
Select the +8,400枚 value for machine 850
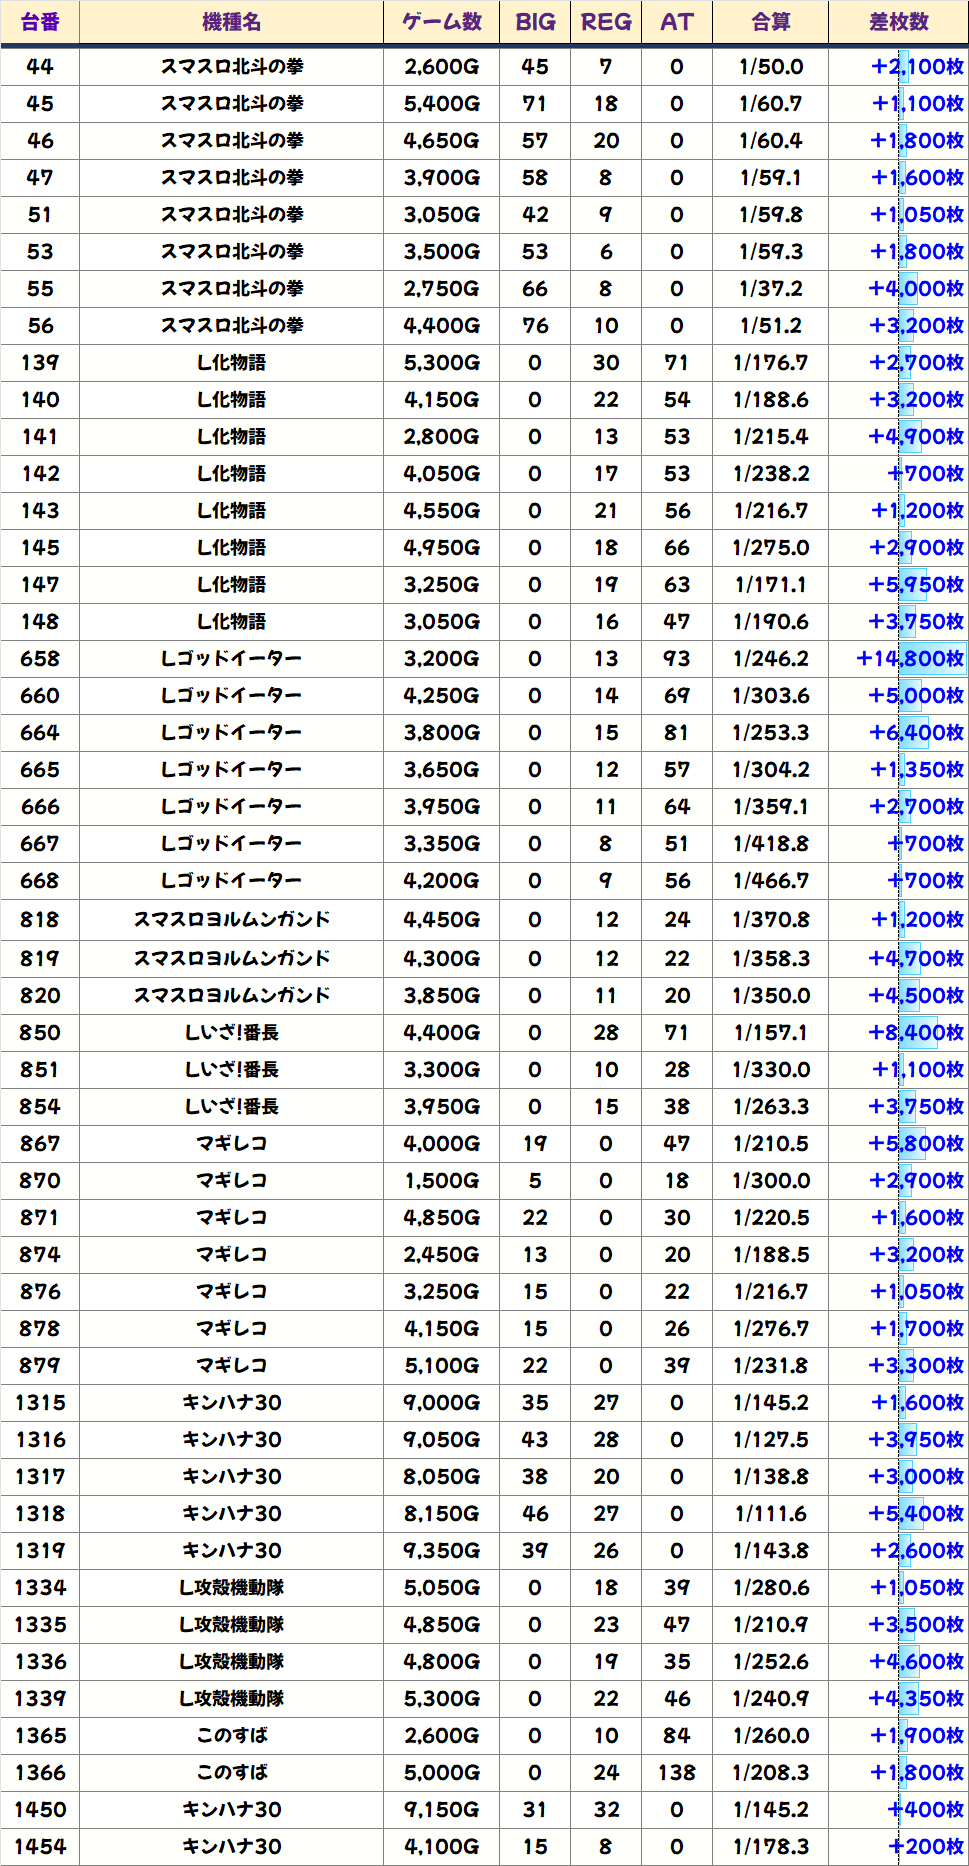pos(915,1033)
